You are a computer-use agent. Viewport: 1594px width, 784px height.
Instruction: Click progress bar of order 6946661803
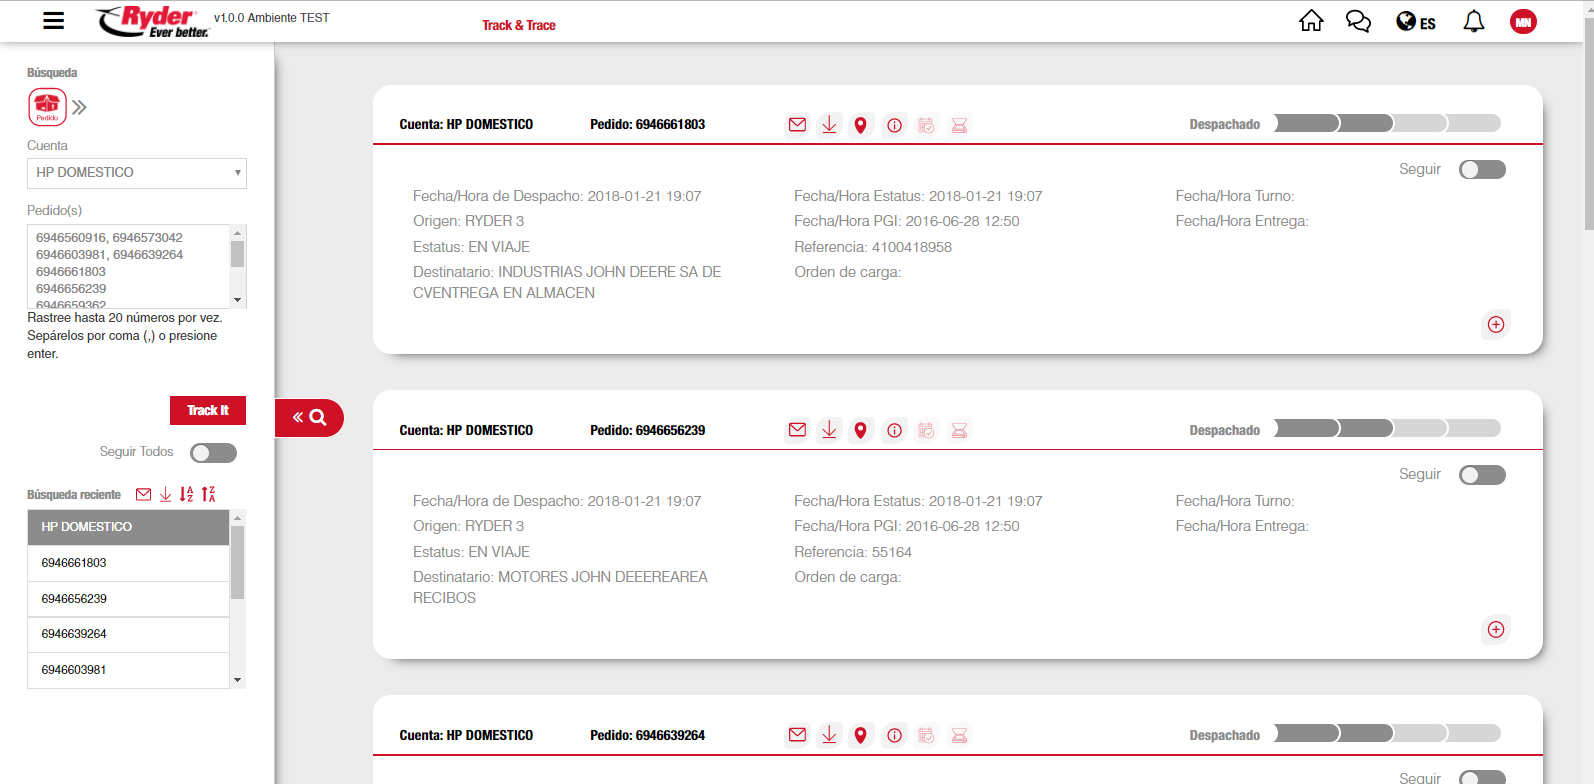point(1387,123)
